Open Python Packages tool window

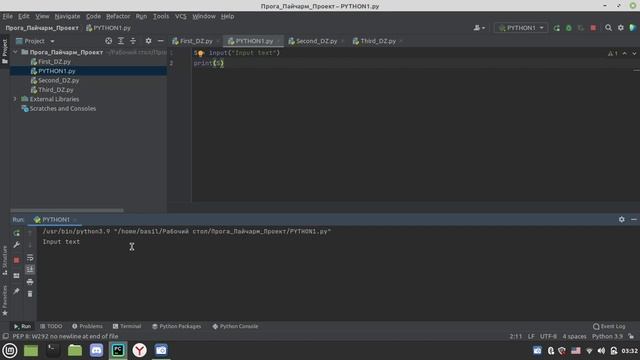point(176,327)
